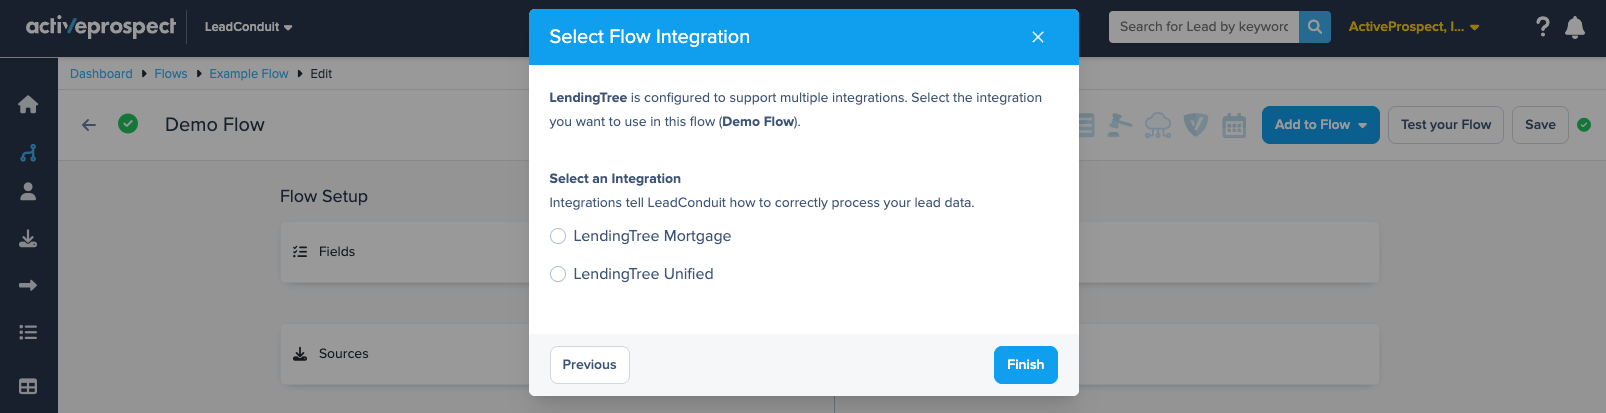The width and height of the screenshot is (1606, 413).
Task: Expand the LeadConduit product dropdown
Action: click(x=248, y=27)
